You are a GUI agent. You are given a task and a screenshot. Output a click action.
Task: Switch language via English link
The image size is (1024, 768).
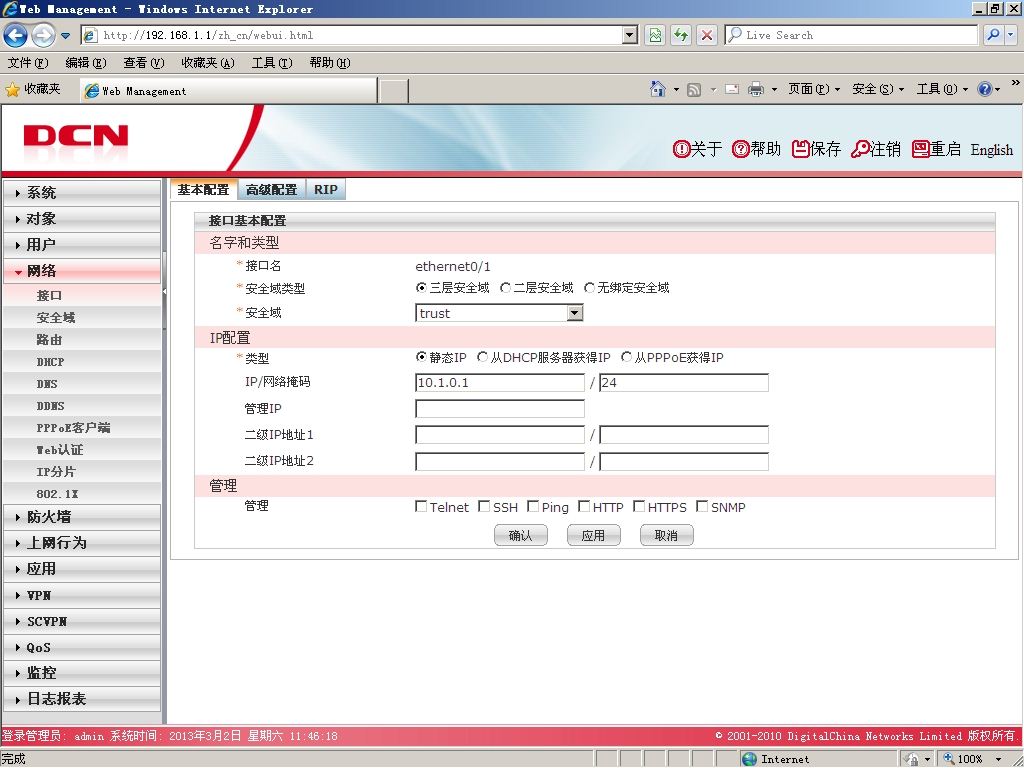click(991, 150)
